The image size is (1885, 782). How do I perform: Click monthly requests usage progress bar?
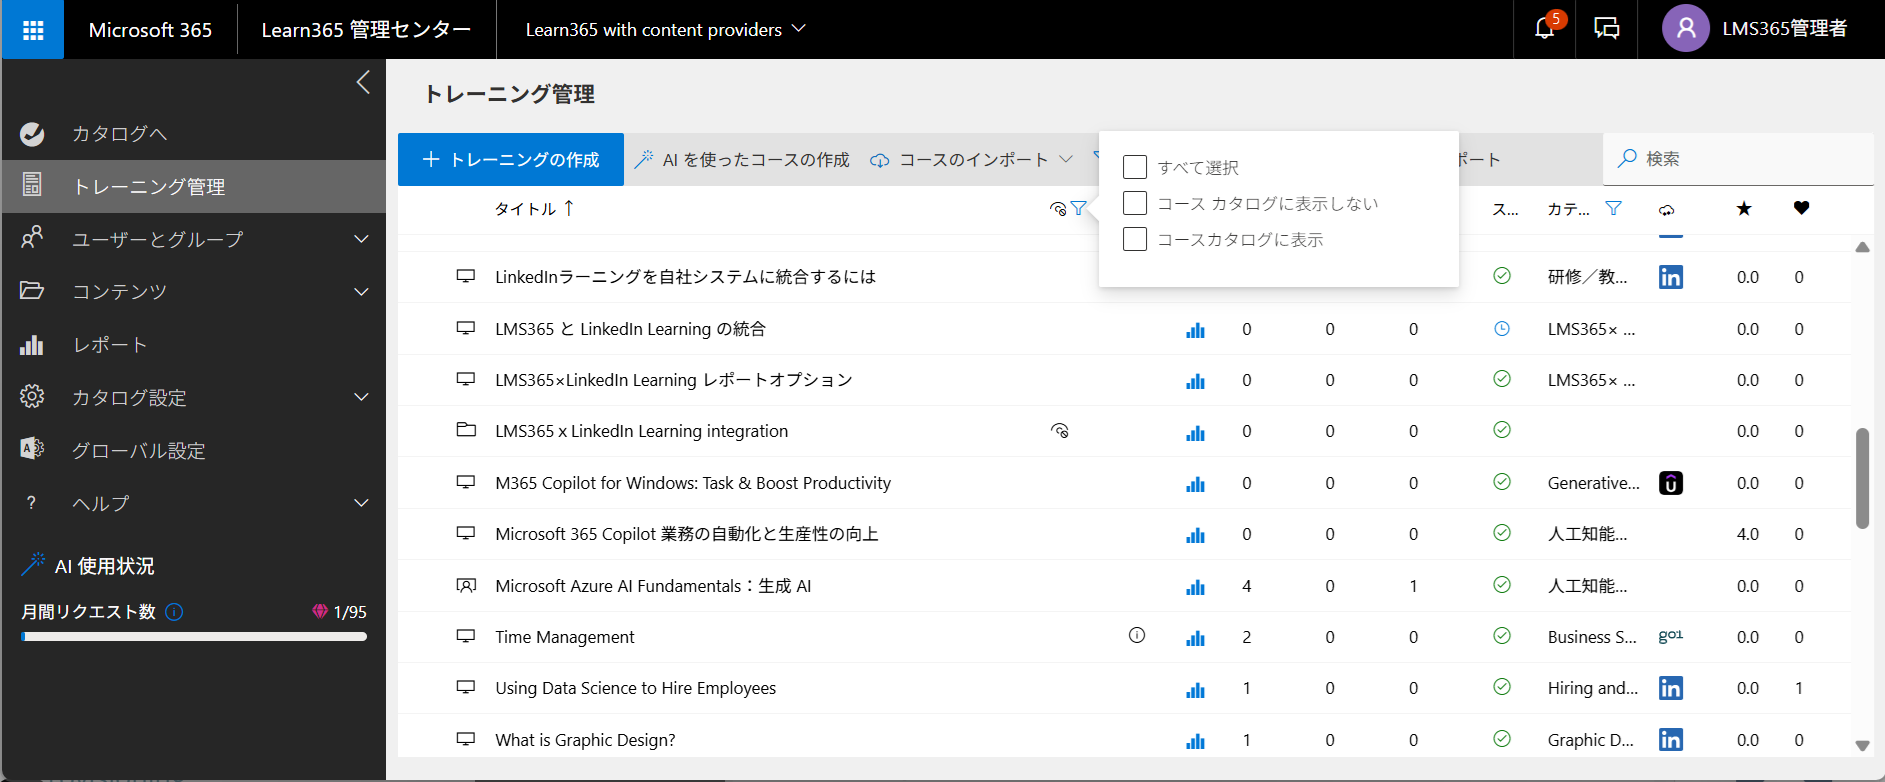pyautogui.click(x=194, y=636)
